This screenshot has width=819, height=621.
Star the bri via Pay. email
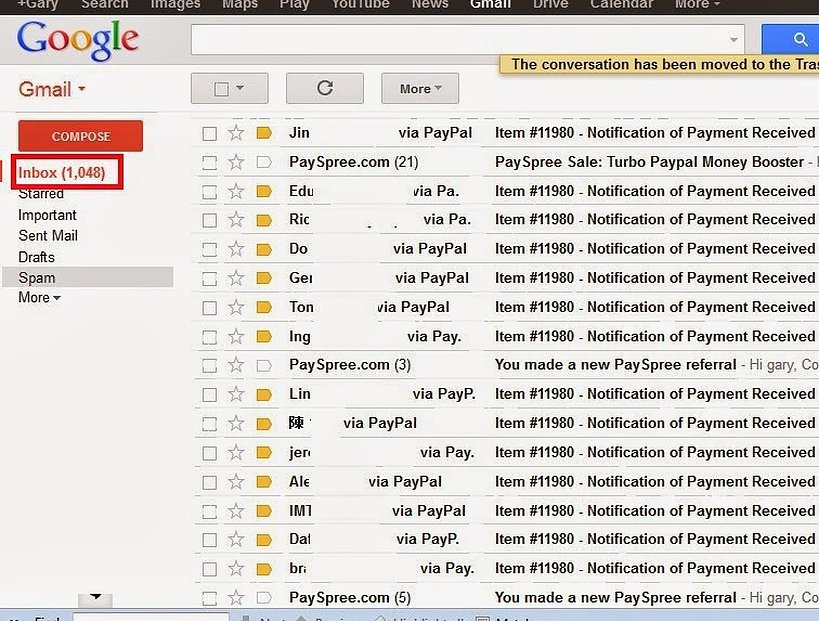(x=236, y=569)
